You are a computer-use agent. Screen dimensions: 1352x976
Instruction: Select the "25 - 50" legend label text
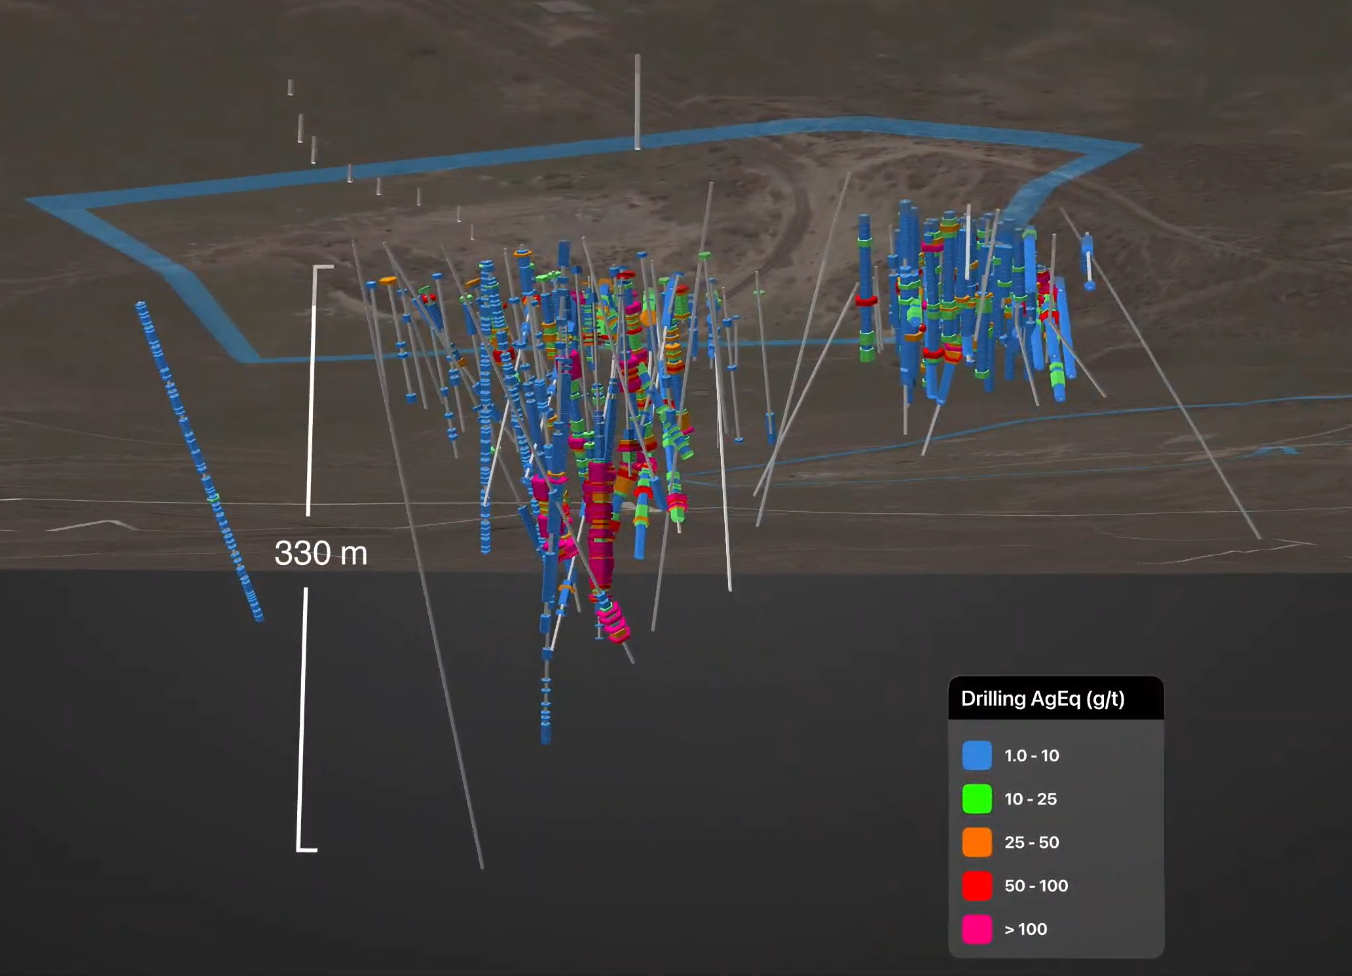pyautogui.click(x=1031, y=843)
